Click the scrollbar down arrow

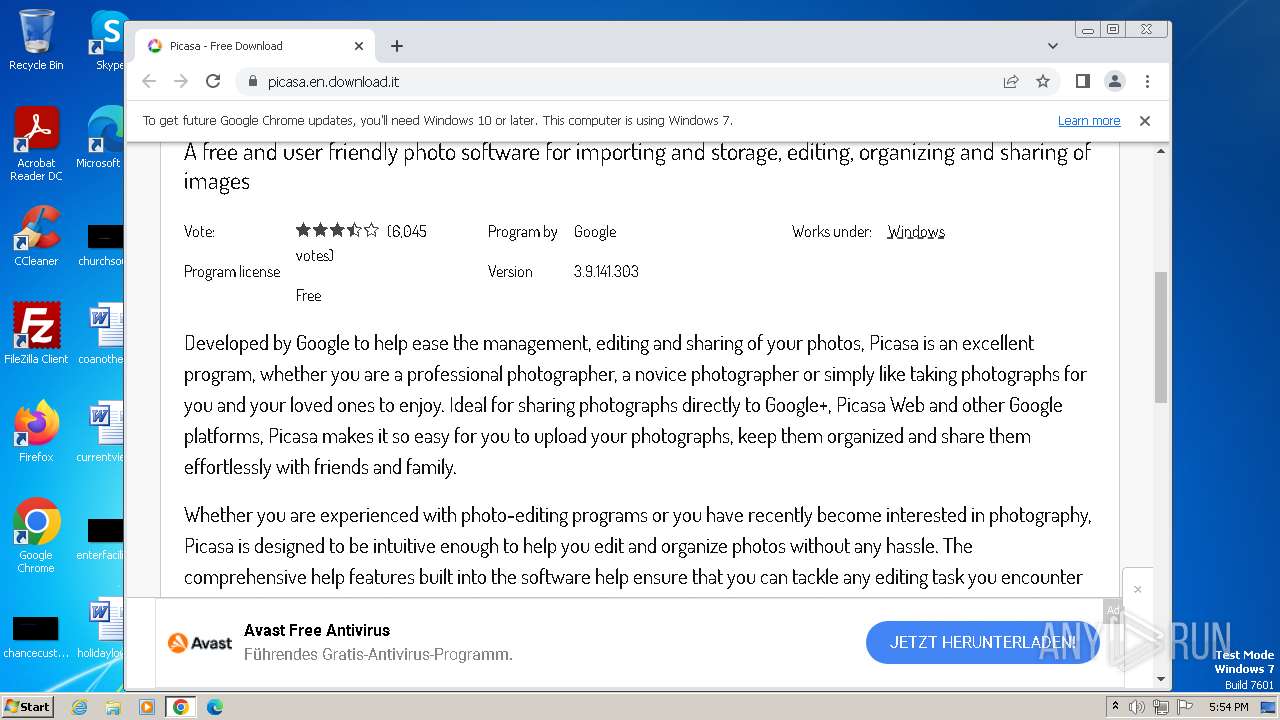[x=1161, y=680]
